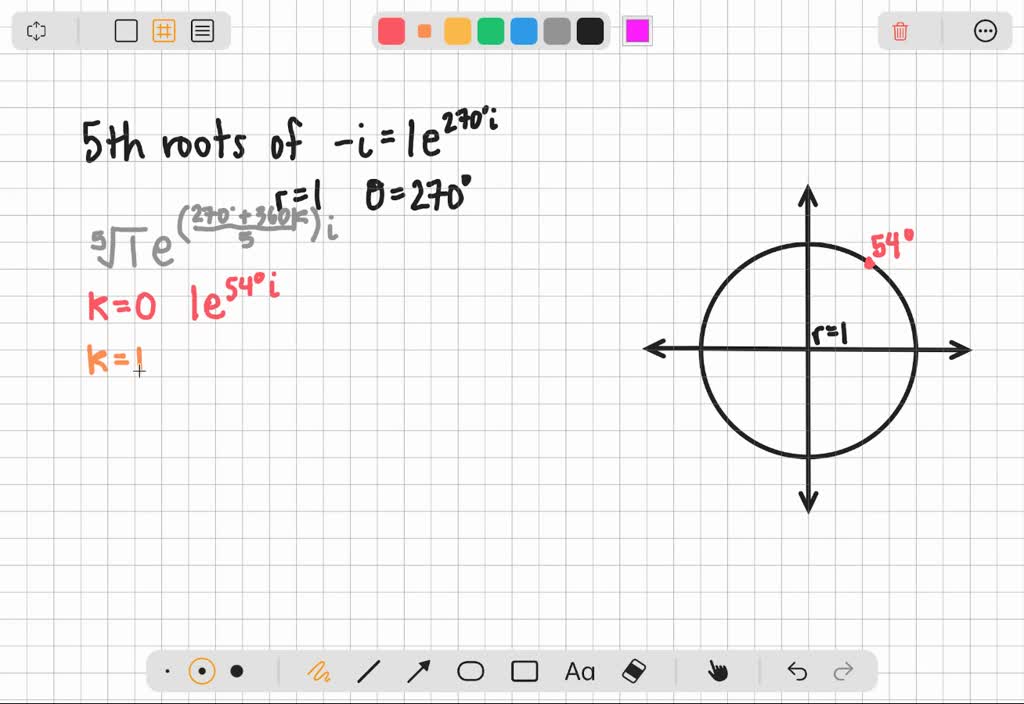Select the eraser tool
The width and height of the screenshot is (1024, 704).
pos(633,671)
